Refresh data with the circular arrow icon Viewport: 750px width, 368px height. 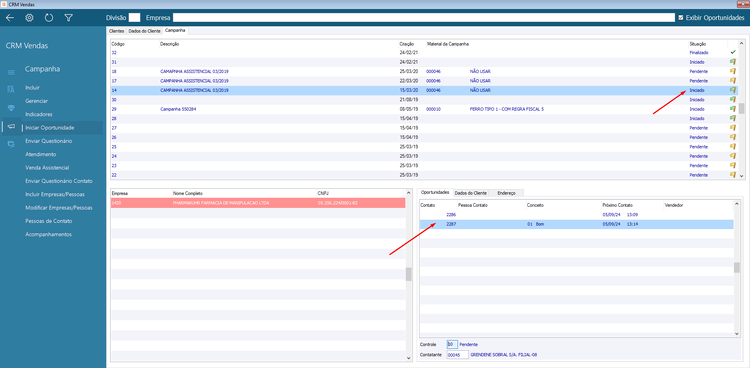49,18
